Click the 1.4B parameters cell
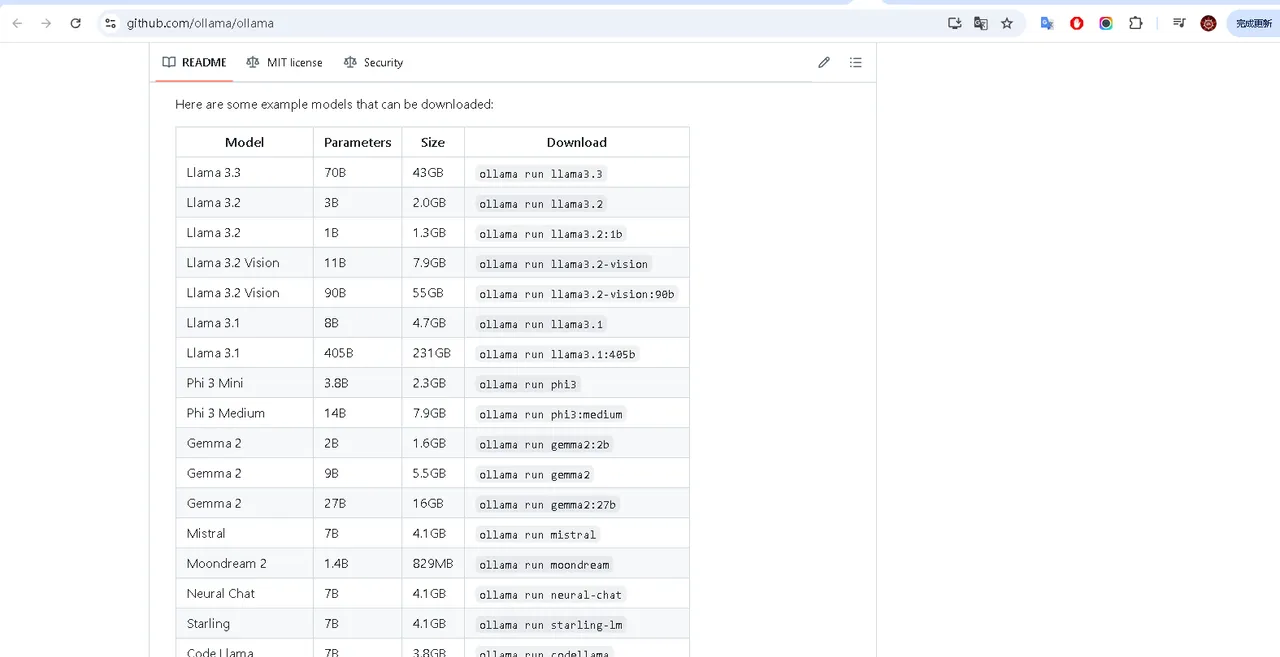This screenshot has height=657, width=1280. tap(358, 563)
